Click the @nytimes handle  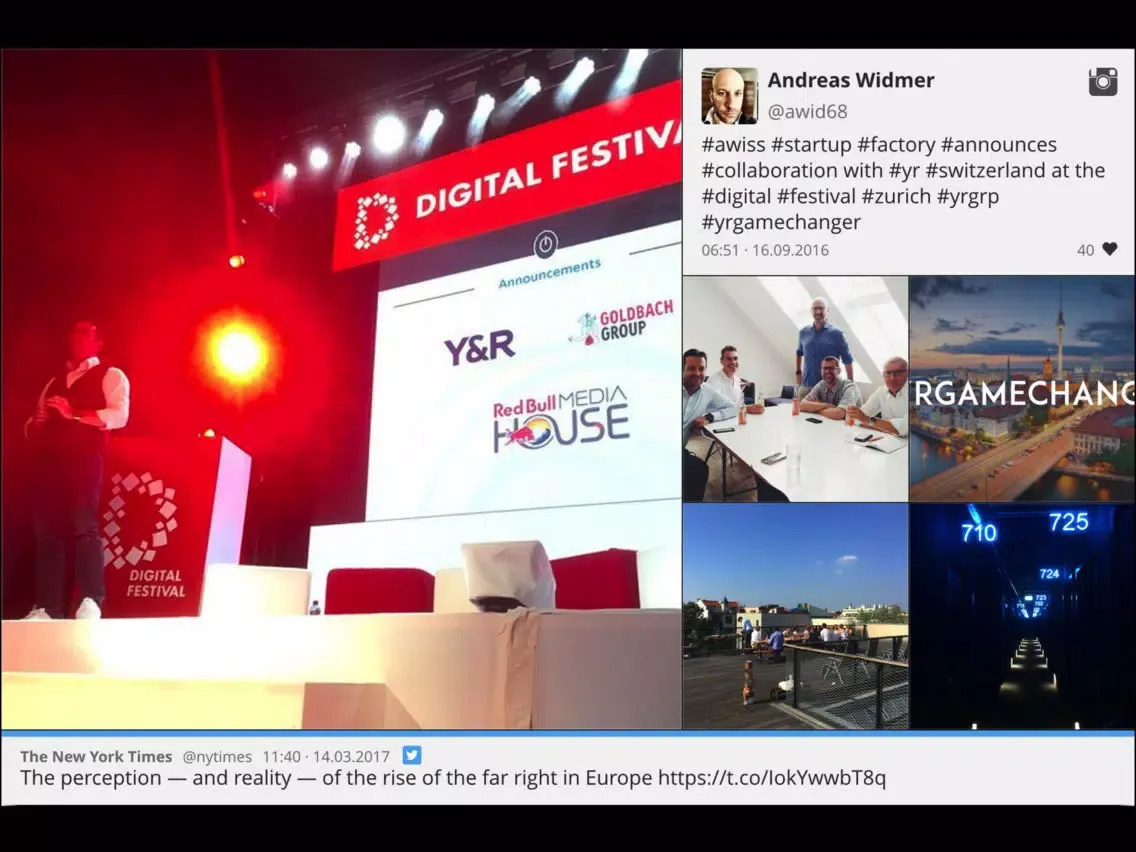click(217, 757)
